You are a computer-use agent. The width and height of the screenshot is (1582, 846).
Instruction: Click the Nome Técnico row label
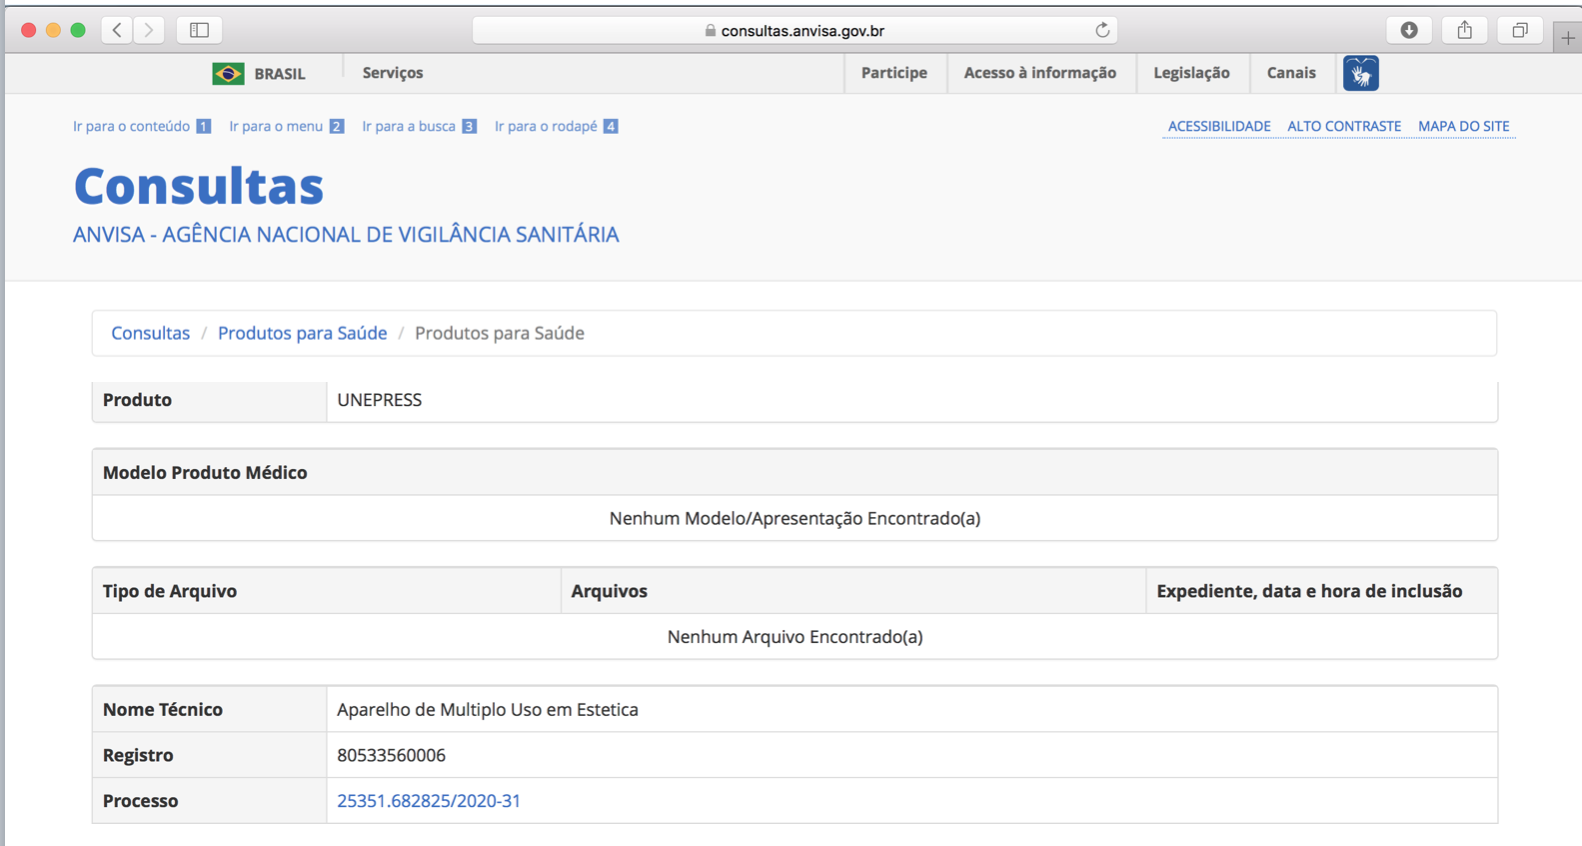163,709
